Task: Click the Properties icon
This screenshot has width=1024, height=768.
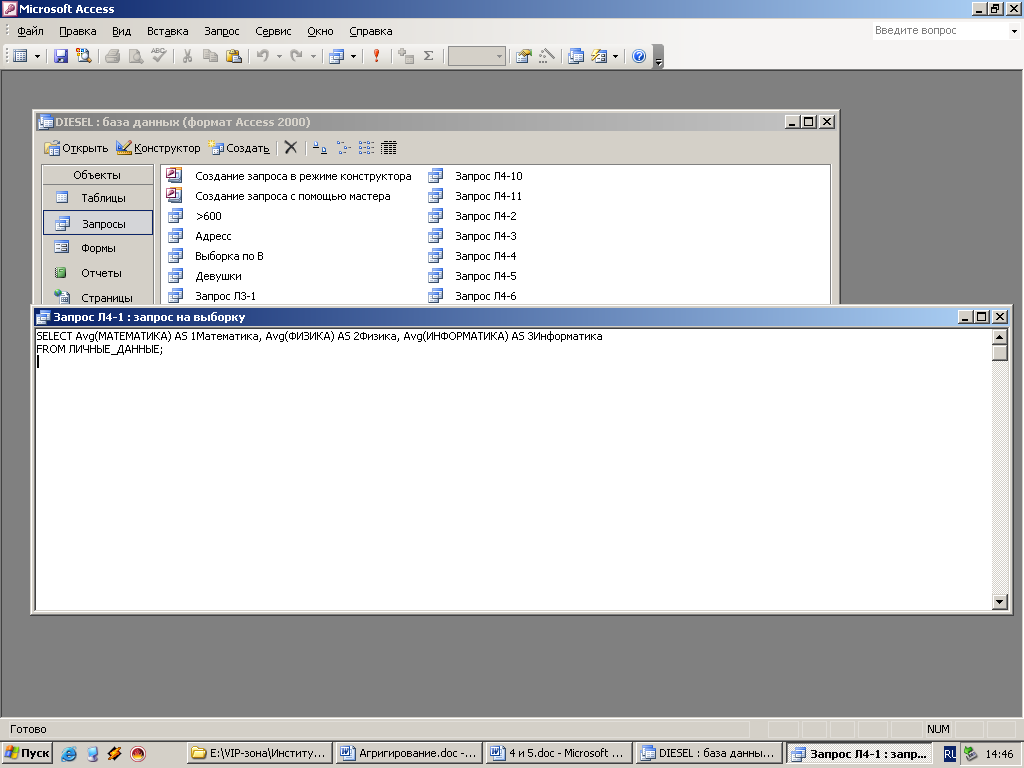Action: [x=523, y=56]
